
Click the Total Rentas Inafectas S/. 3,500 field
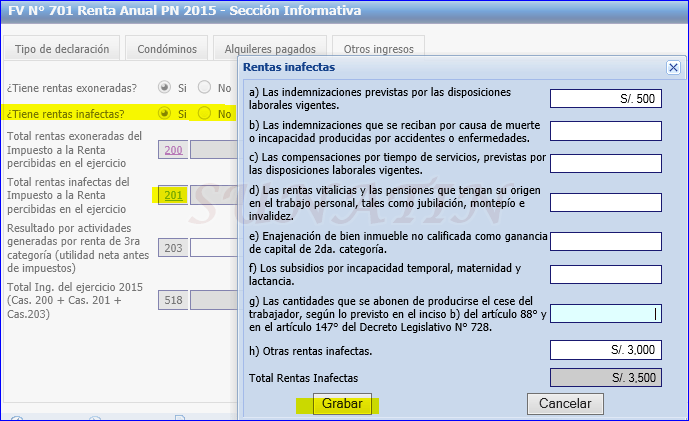click(606, 377)
